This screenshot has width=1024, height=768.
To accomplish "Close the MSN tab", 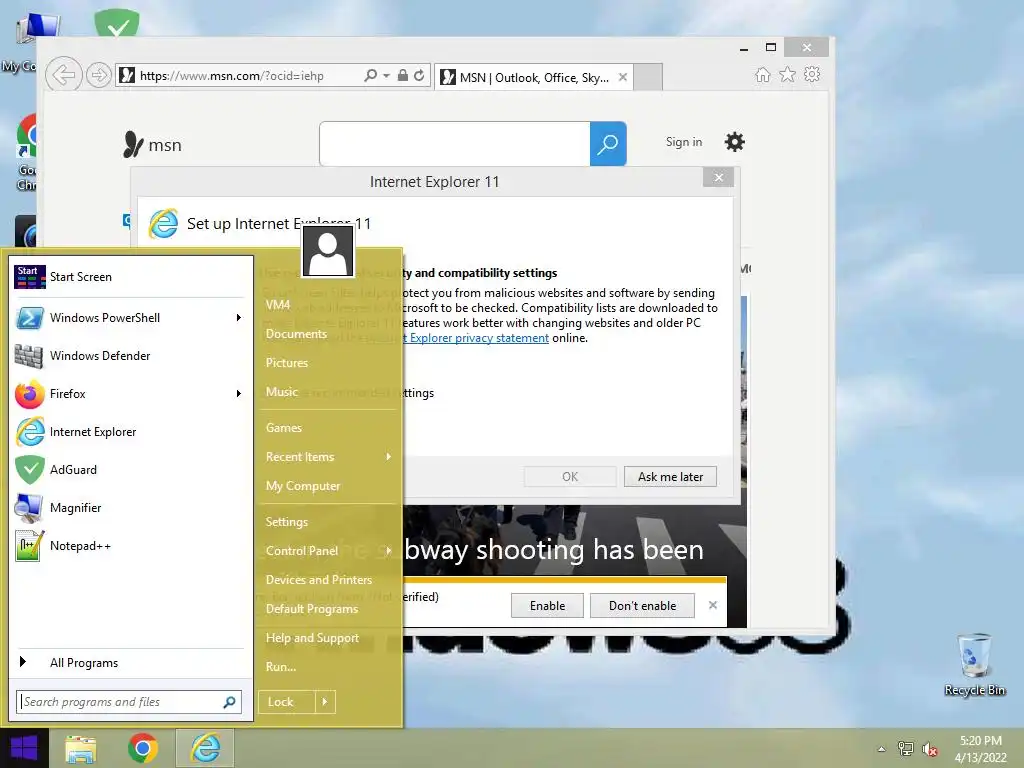I will pyautogui.click(x=623, y=77).
